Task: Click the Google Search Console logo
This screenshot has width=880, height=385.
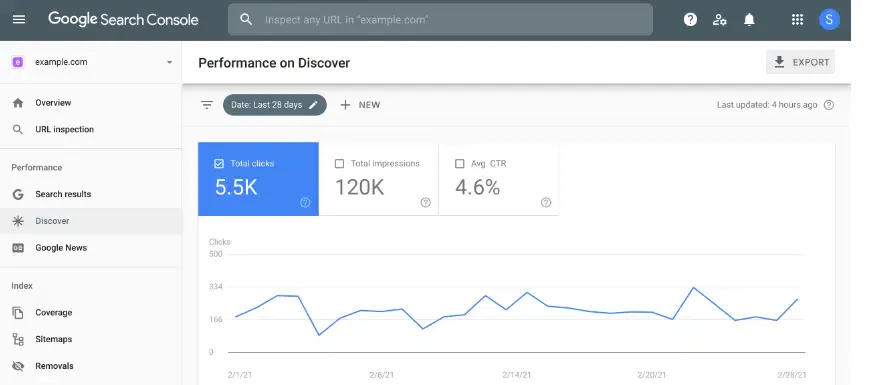Action: tap(123, 20)
